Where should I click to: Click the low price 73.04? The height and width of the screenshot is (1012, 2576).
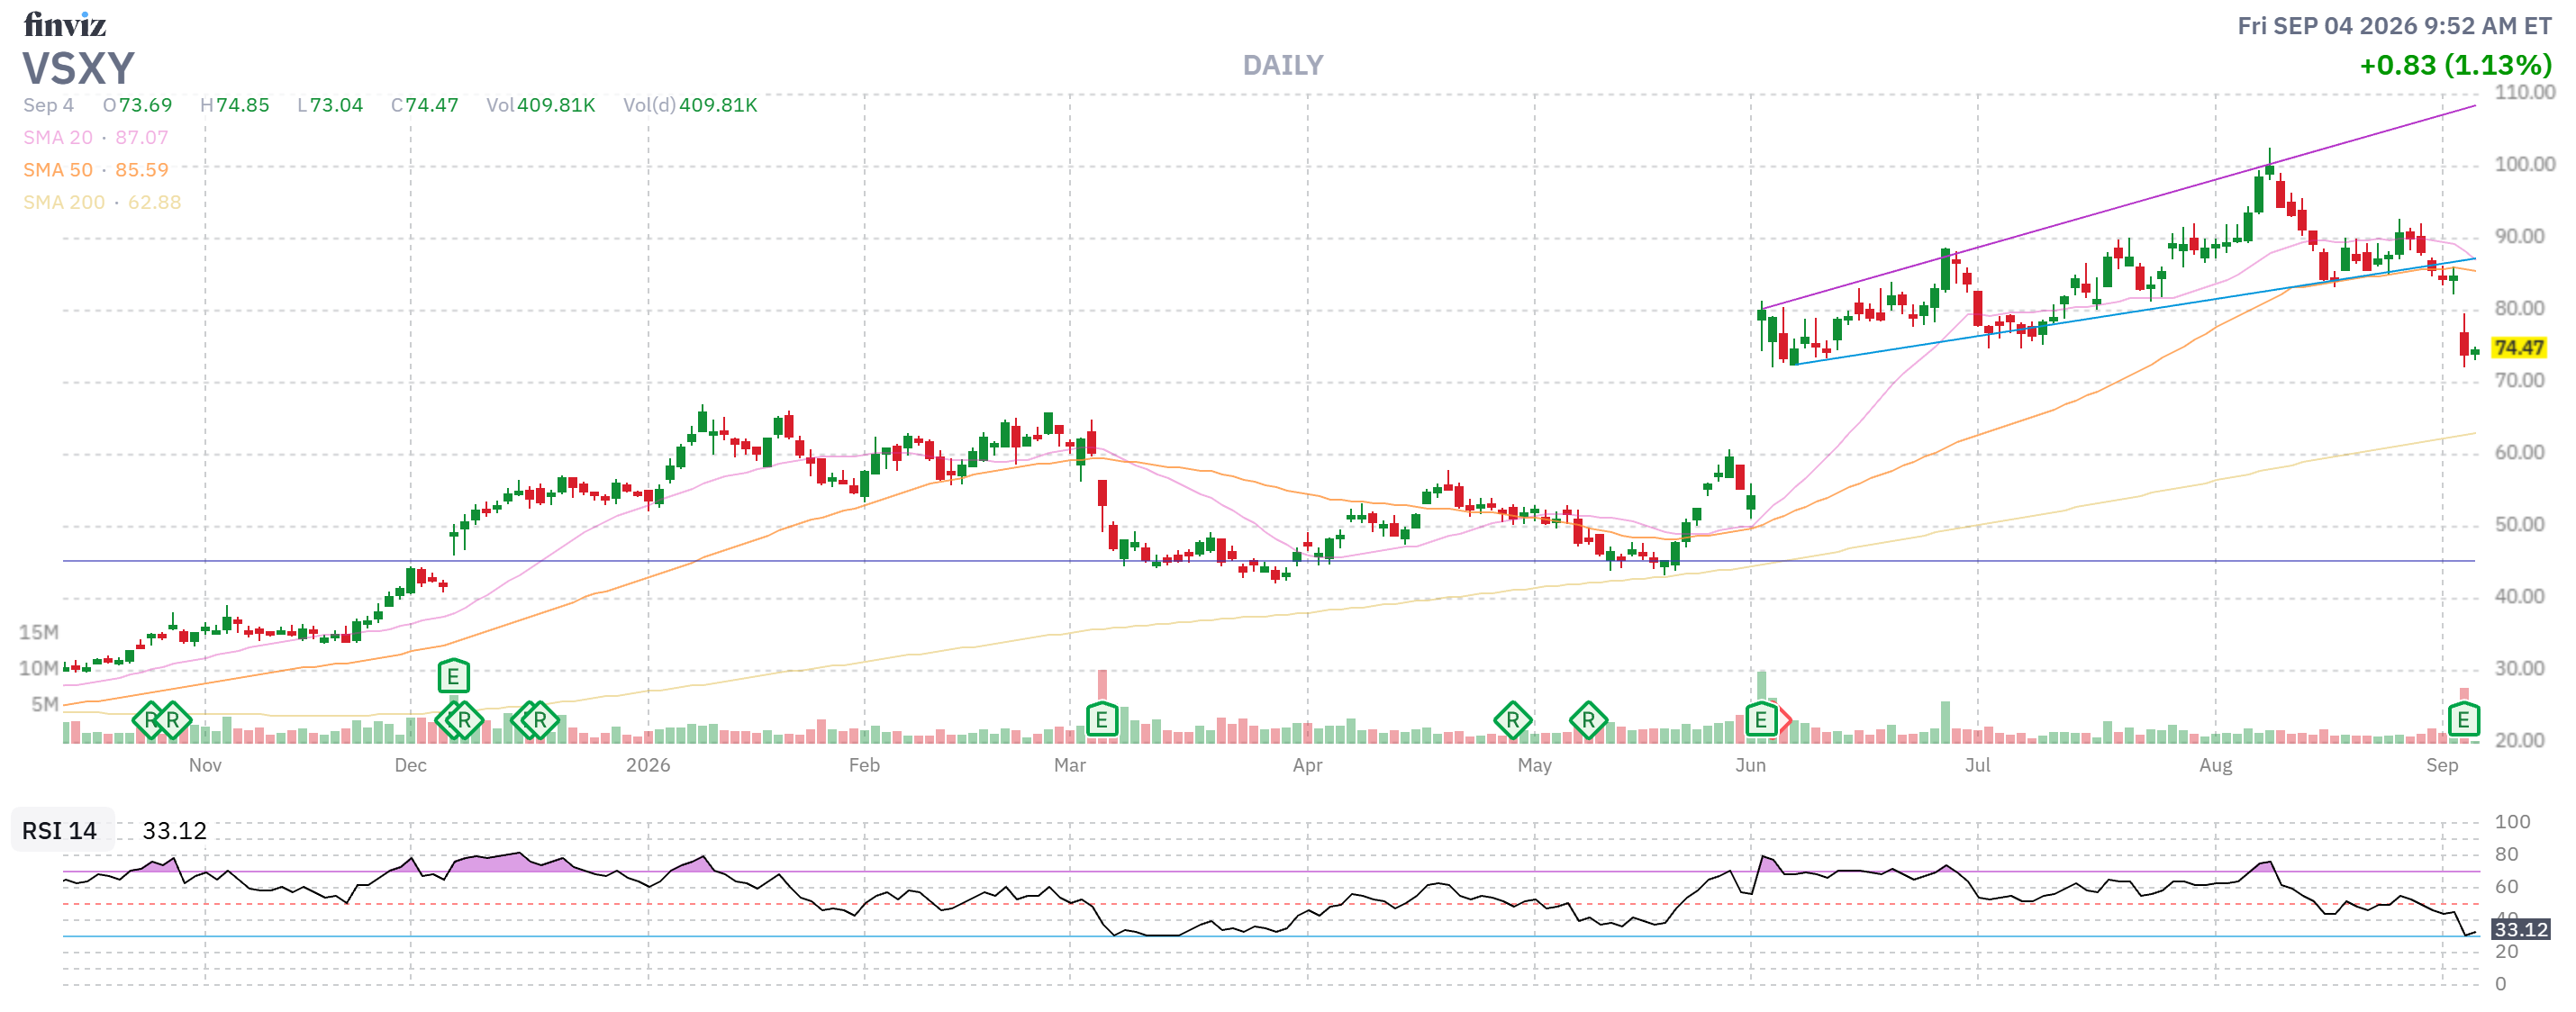336,105
